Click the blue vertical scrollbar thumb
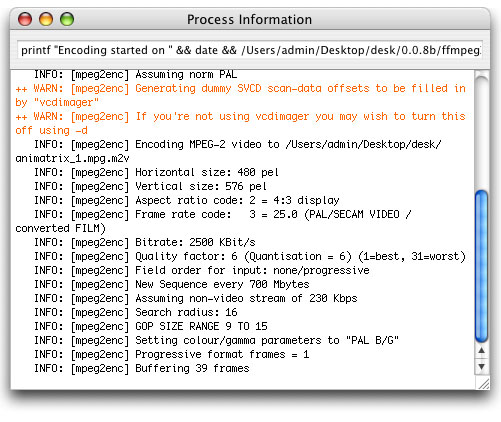This screenshot has height=422, width=501. [x=481, y=266]
